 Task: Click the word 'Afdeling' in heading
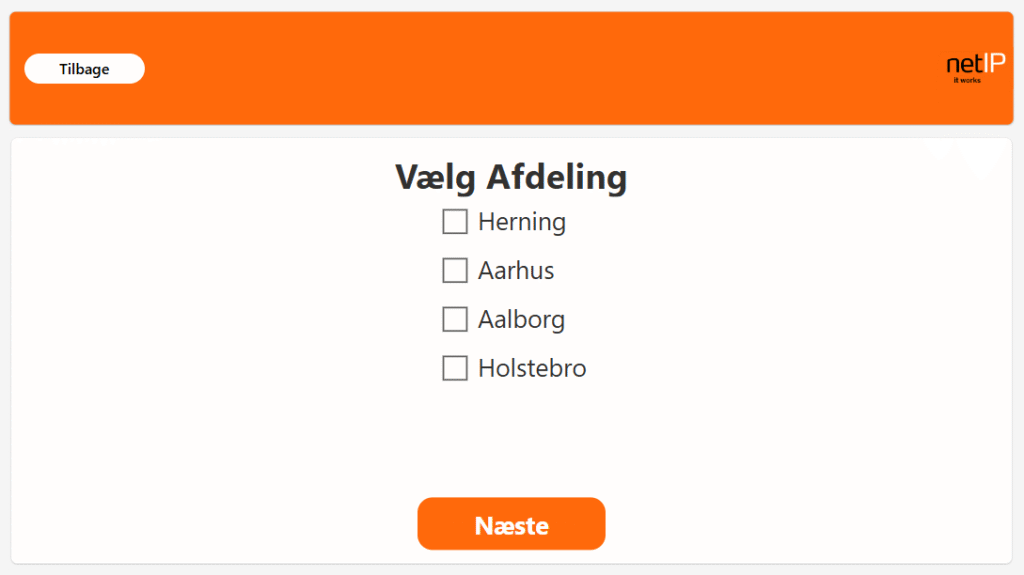click(557, 178)
